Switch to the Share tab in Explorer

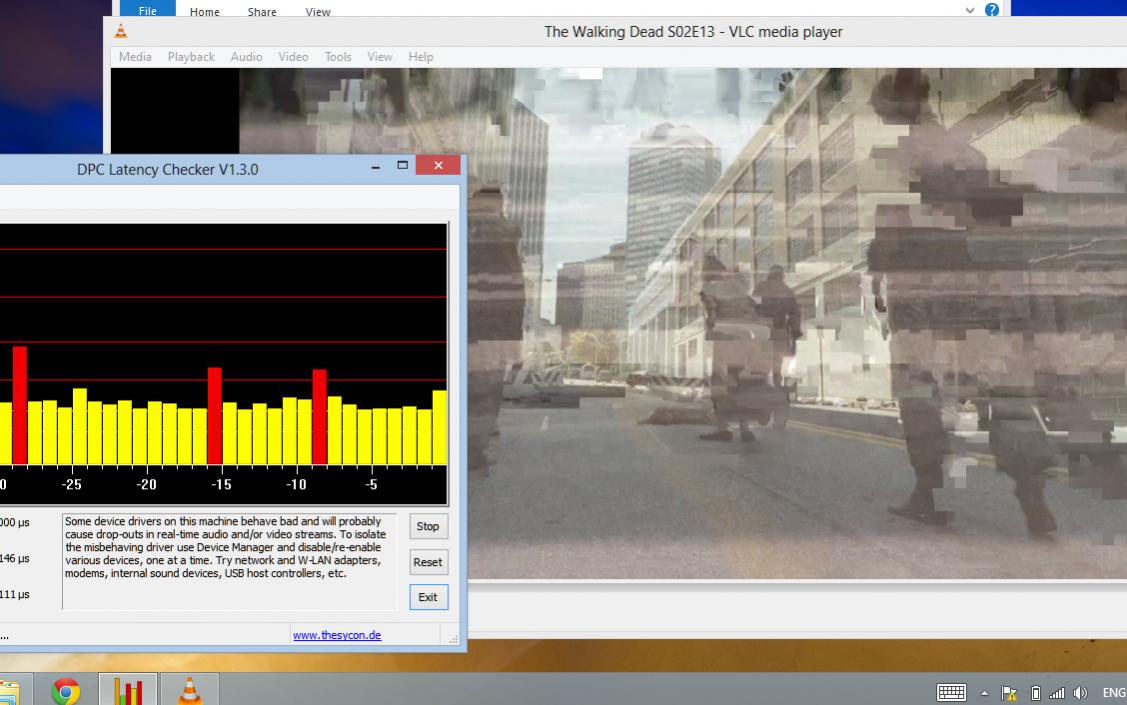click(262, 11)
